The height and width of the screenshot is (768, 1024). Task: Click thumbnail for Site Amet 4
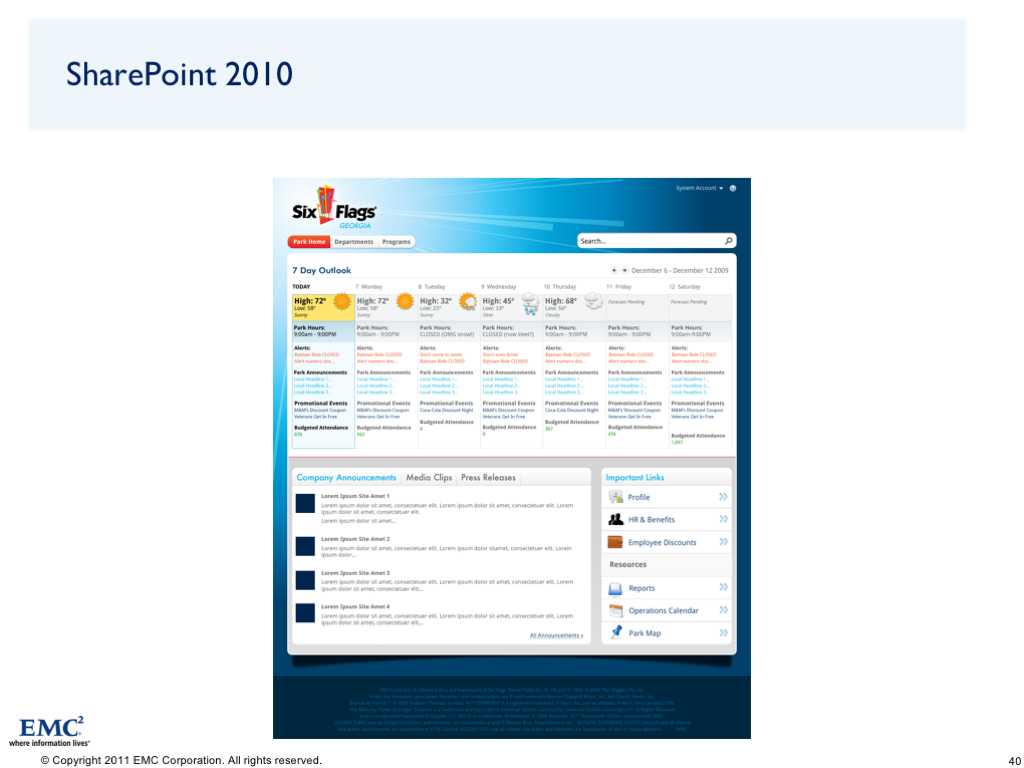click(305, 613)
